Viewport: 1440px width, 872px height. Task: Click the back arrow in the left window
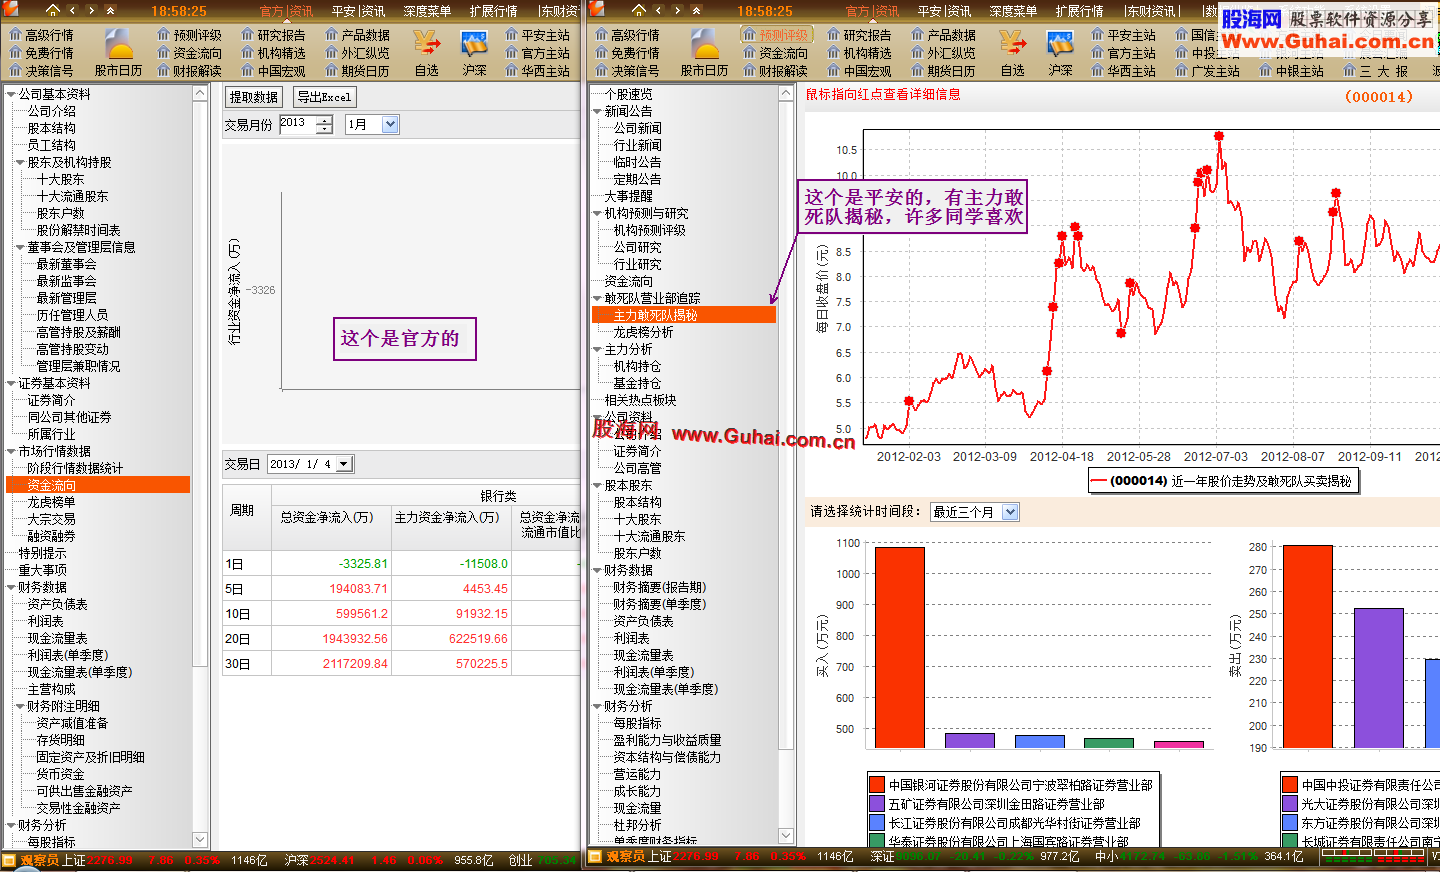pos(73,10)
